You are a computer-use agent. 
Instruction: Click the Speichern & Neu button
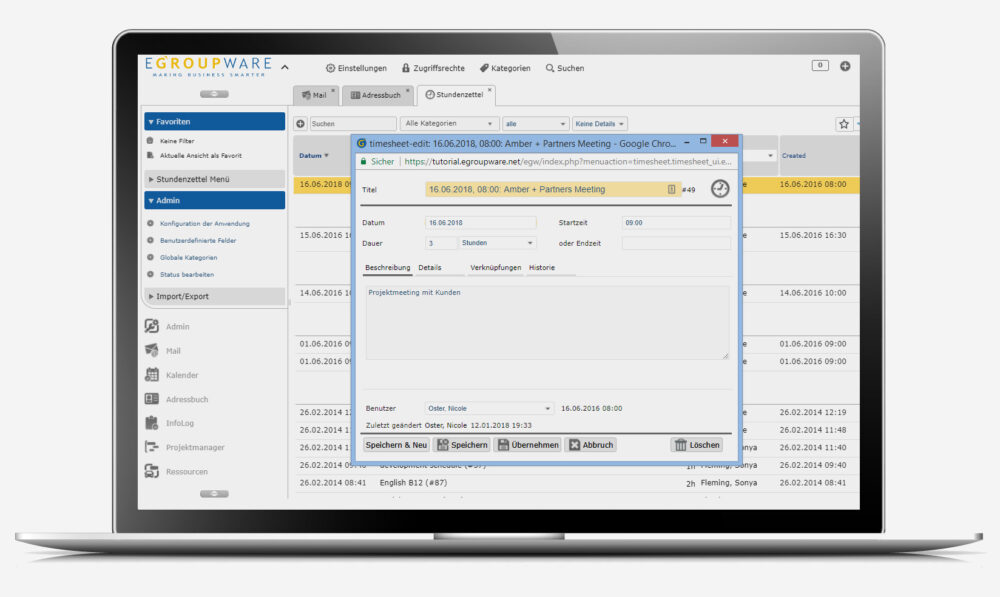tap(396, 445)
